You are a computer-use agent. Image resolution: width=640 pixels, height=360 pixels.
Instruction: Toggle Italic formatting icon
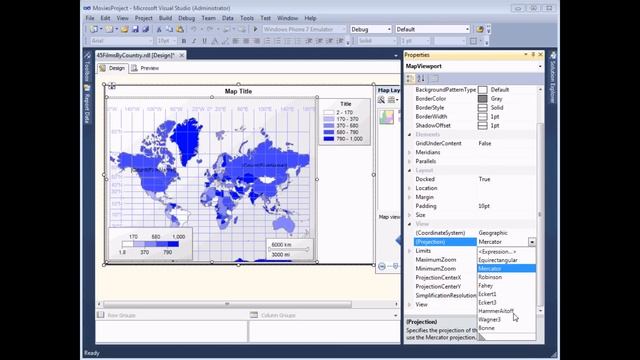(x=194, y=41)
